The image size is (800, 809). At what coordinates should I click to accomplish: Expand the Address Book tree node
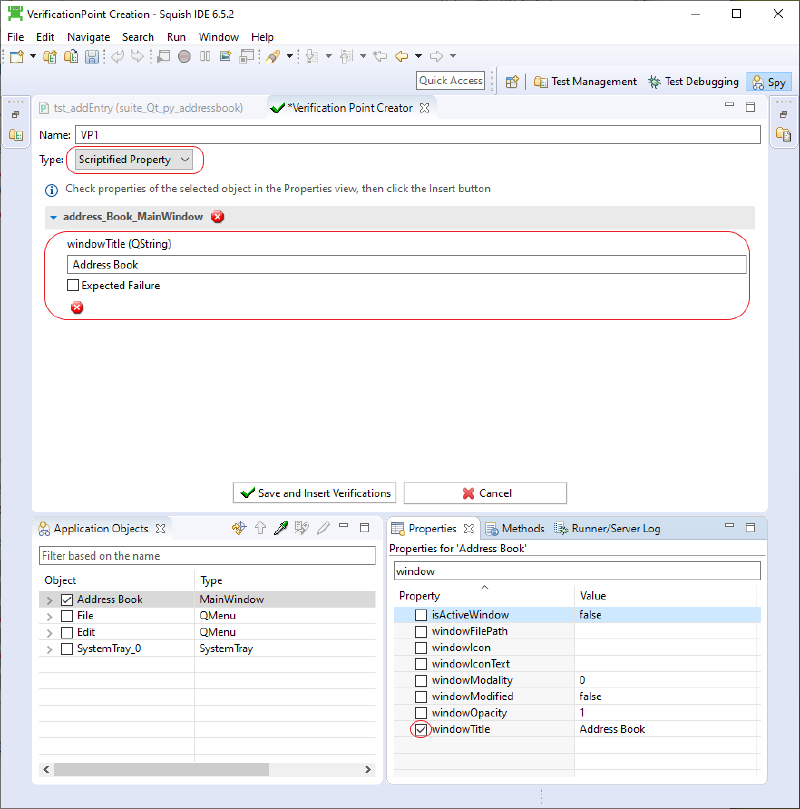pyautogui.click(x=50, y=600)
